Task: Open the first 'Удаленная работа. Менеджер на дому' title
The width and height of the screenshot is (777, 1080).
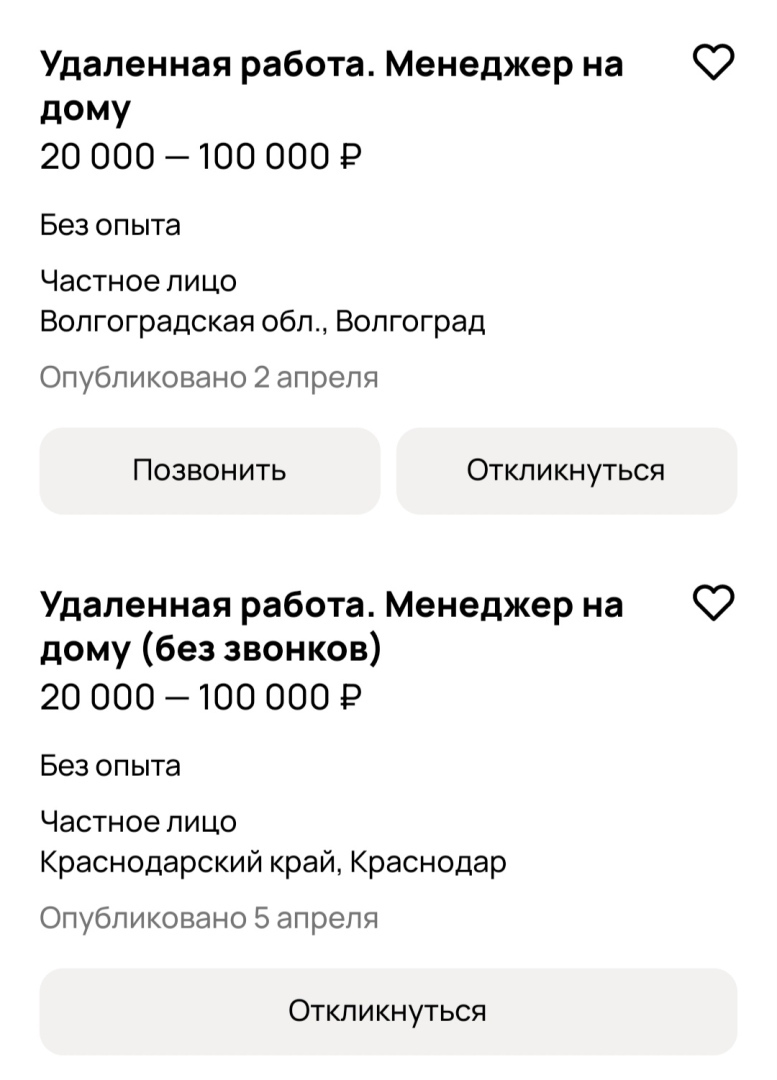Action: point(330,86)
